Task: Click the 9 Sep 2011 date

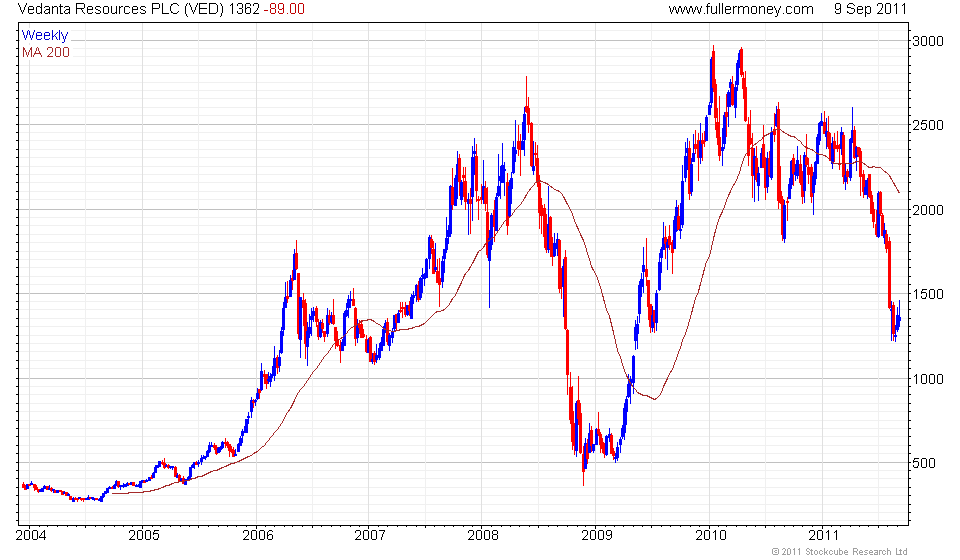Action: pyautogui.click(x=870, y=9)
